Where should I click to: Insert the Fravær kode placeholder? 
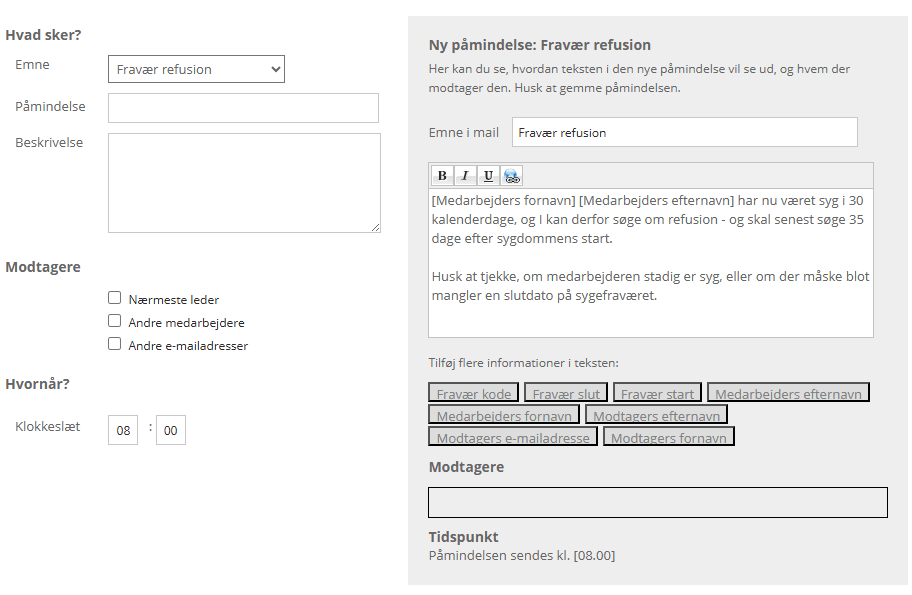click(x=474, y=393)
